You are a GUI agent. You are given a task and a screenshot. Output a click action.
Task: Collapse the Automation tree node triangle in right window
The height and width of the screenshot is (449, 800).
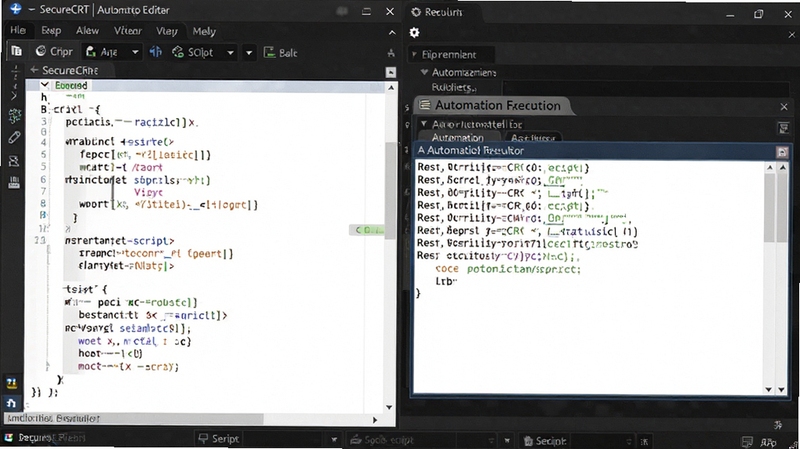coord(424,72)
